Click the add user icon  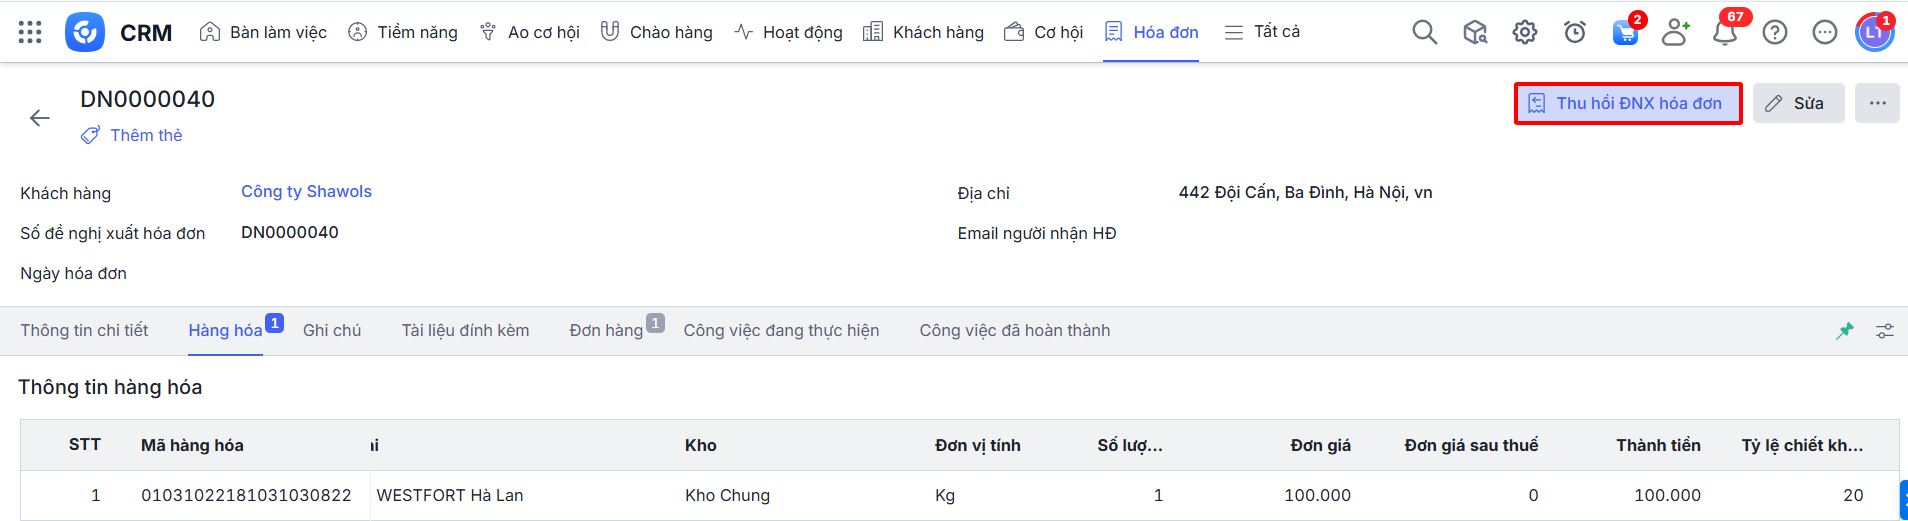[x=1675, y=32]
